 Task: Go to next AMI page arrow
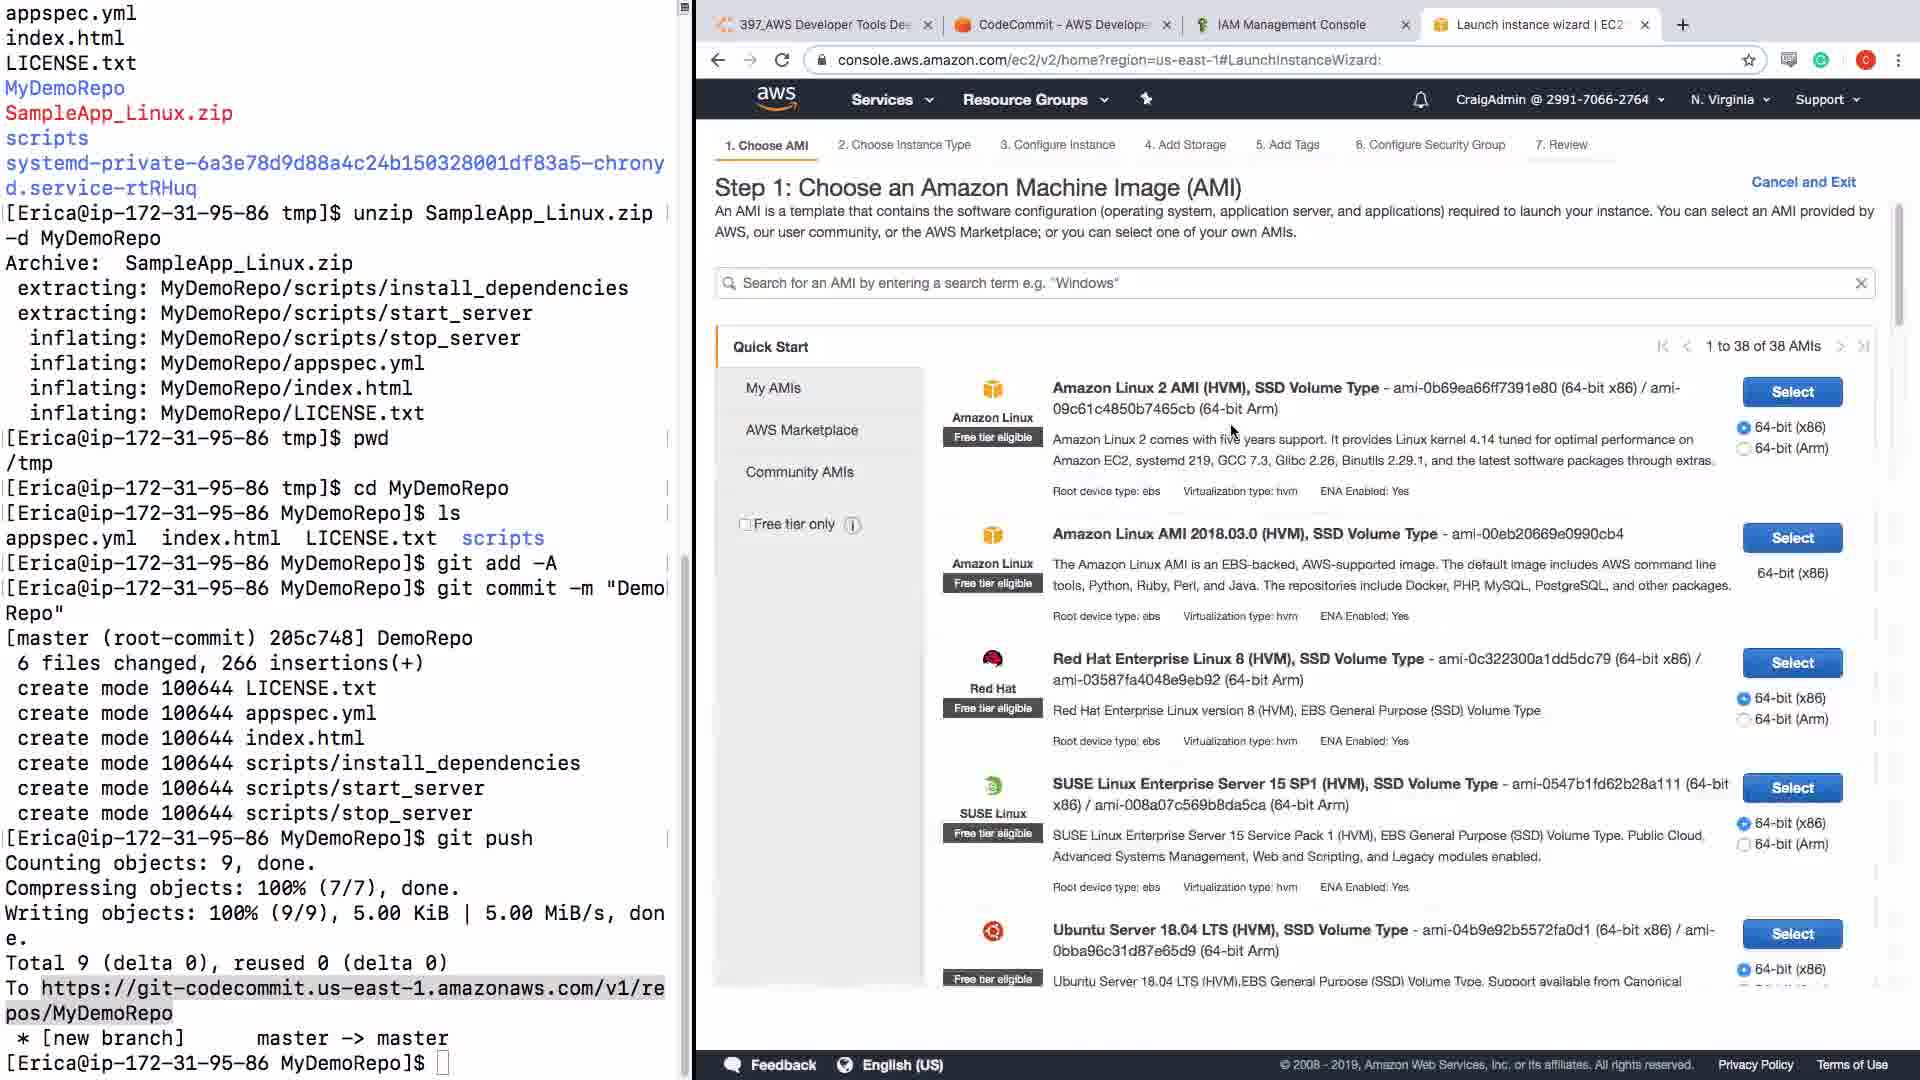[1840, 347]
